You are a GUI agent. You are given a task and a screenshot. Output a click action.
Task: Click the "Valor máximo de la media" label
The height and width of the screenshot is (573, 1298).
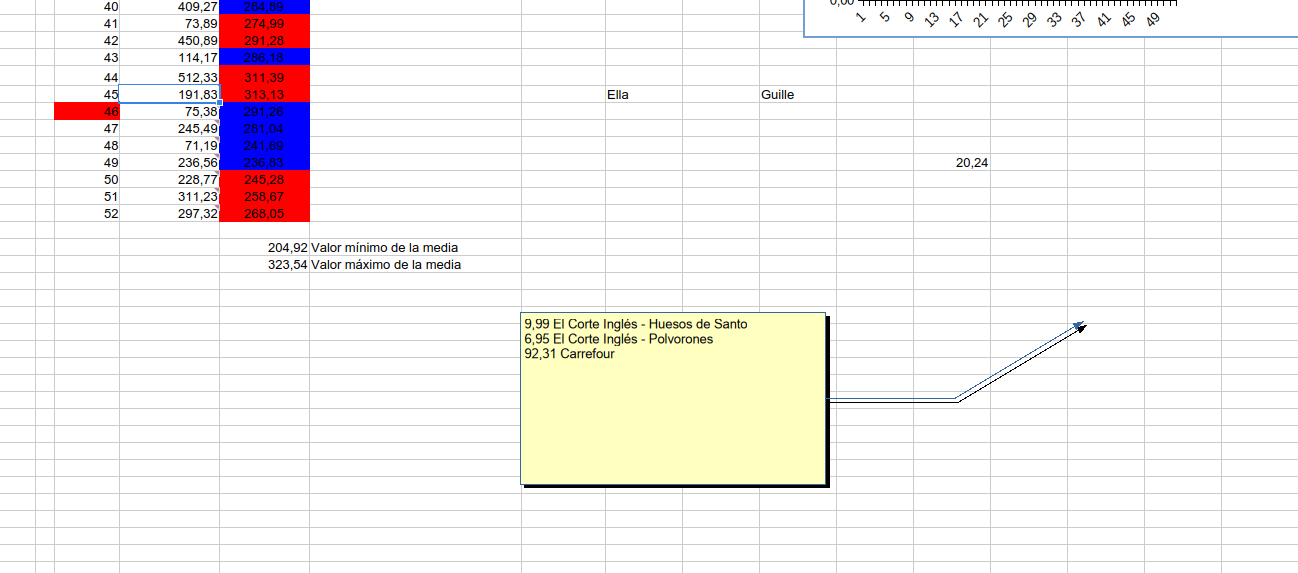click(x=386, y=265)
